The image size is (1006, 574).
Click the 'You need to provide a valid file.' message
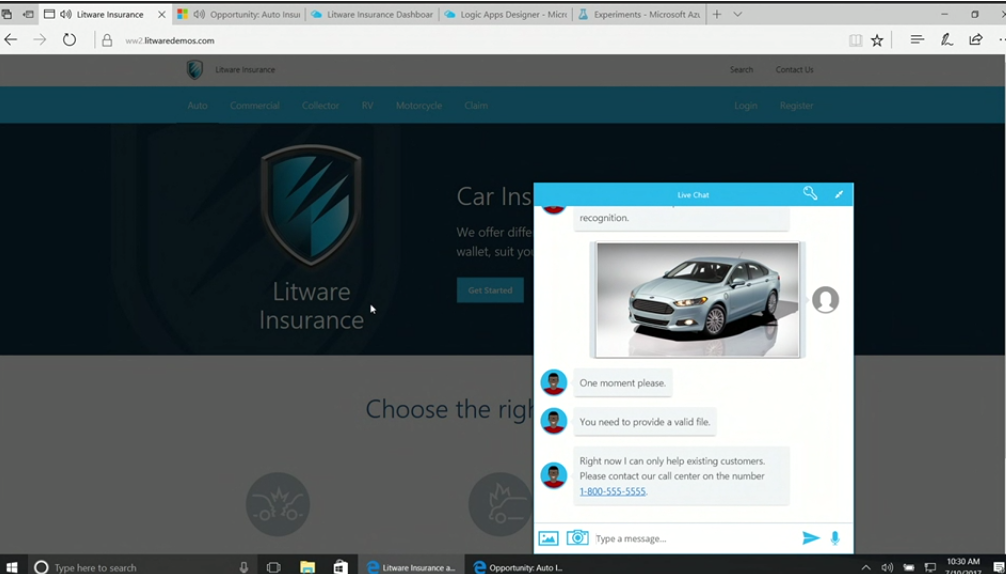(644, 422)
